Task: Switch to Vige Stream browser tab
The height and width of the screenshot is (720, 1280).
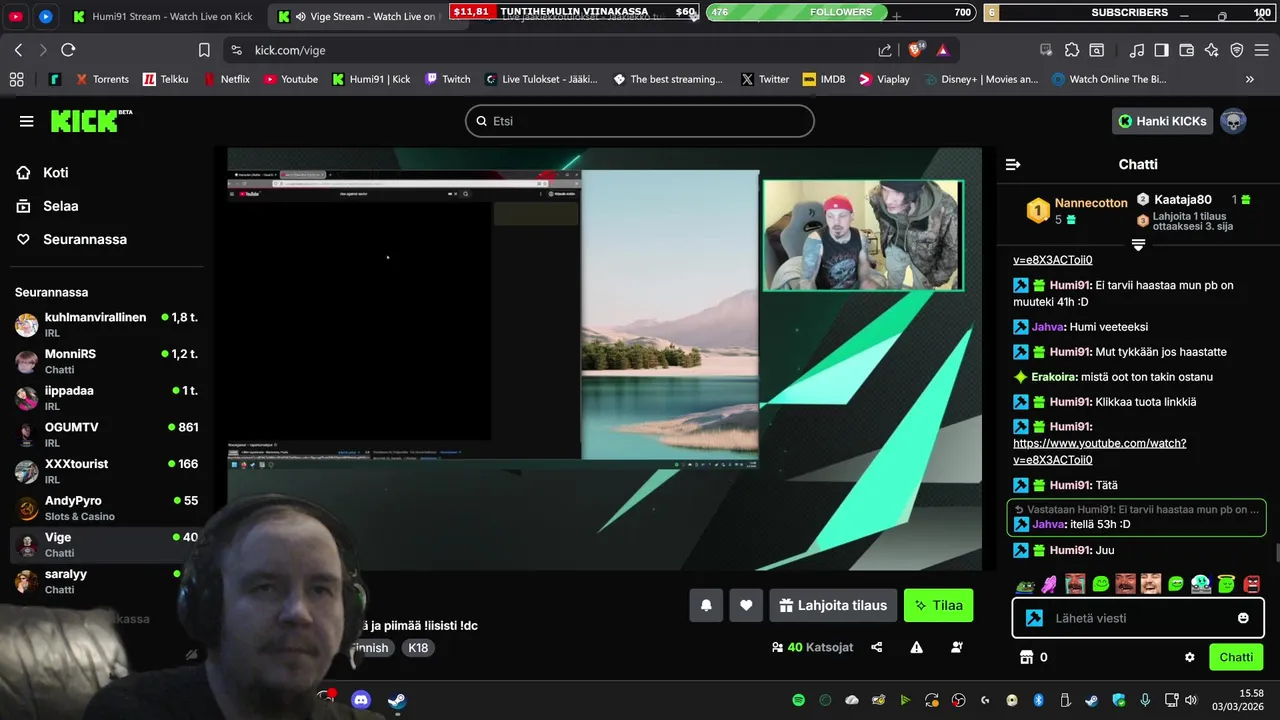Action: [367, 16]
